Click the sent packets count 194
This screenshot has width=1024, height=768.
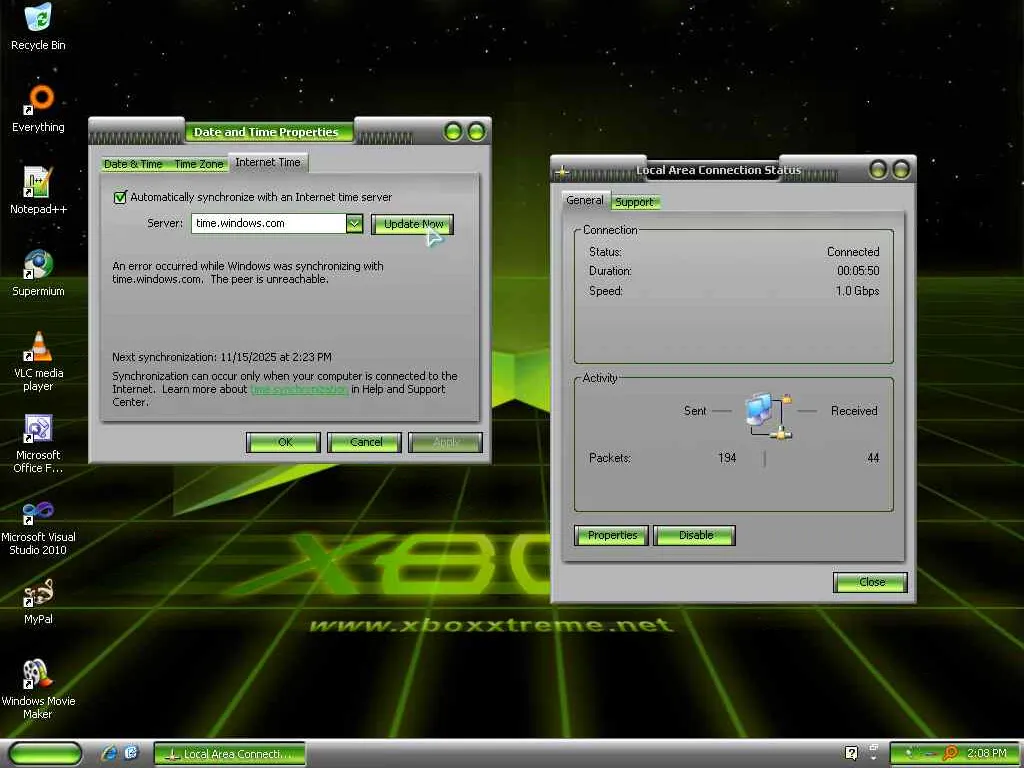pyautogui.click(x=727, y=458)
